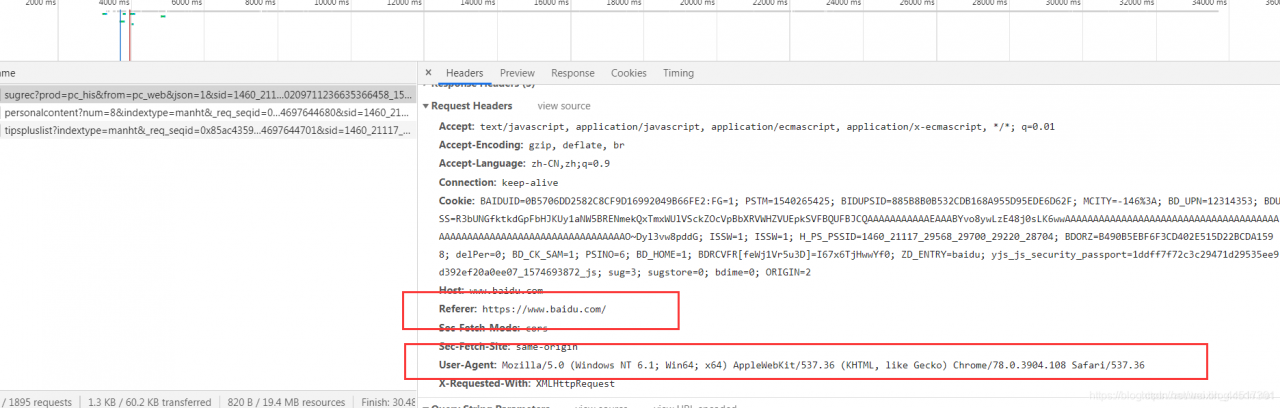This screenshot has height=408, width=1280.
Task: Select the personalcontent?num=8 request row
Action: click(x=208, y=113)
